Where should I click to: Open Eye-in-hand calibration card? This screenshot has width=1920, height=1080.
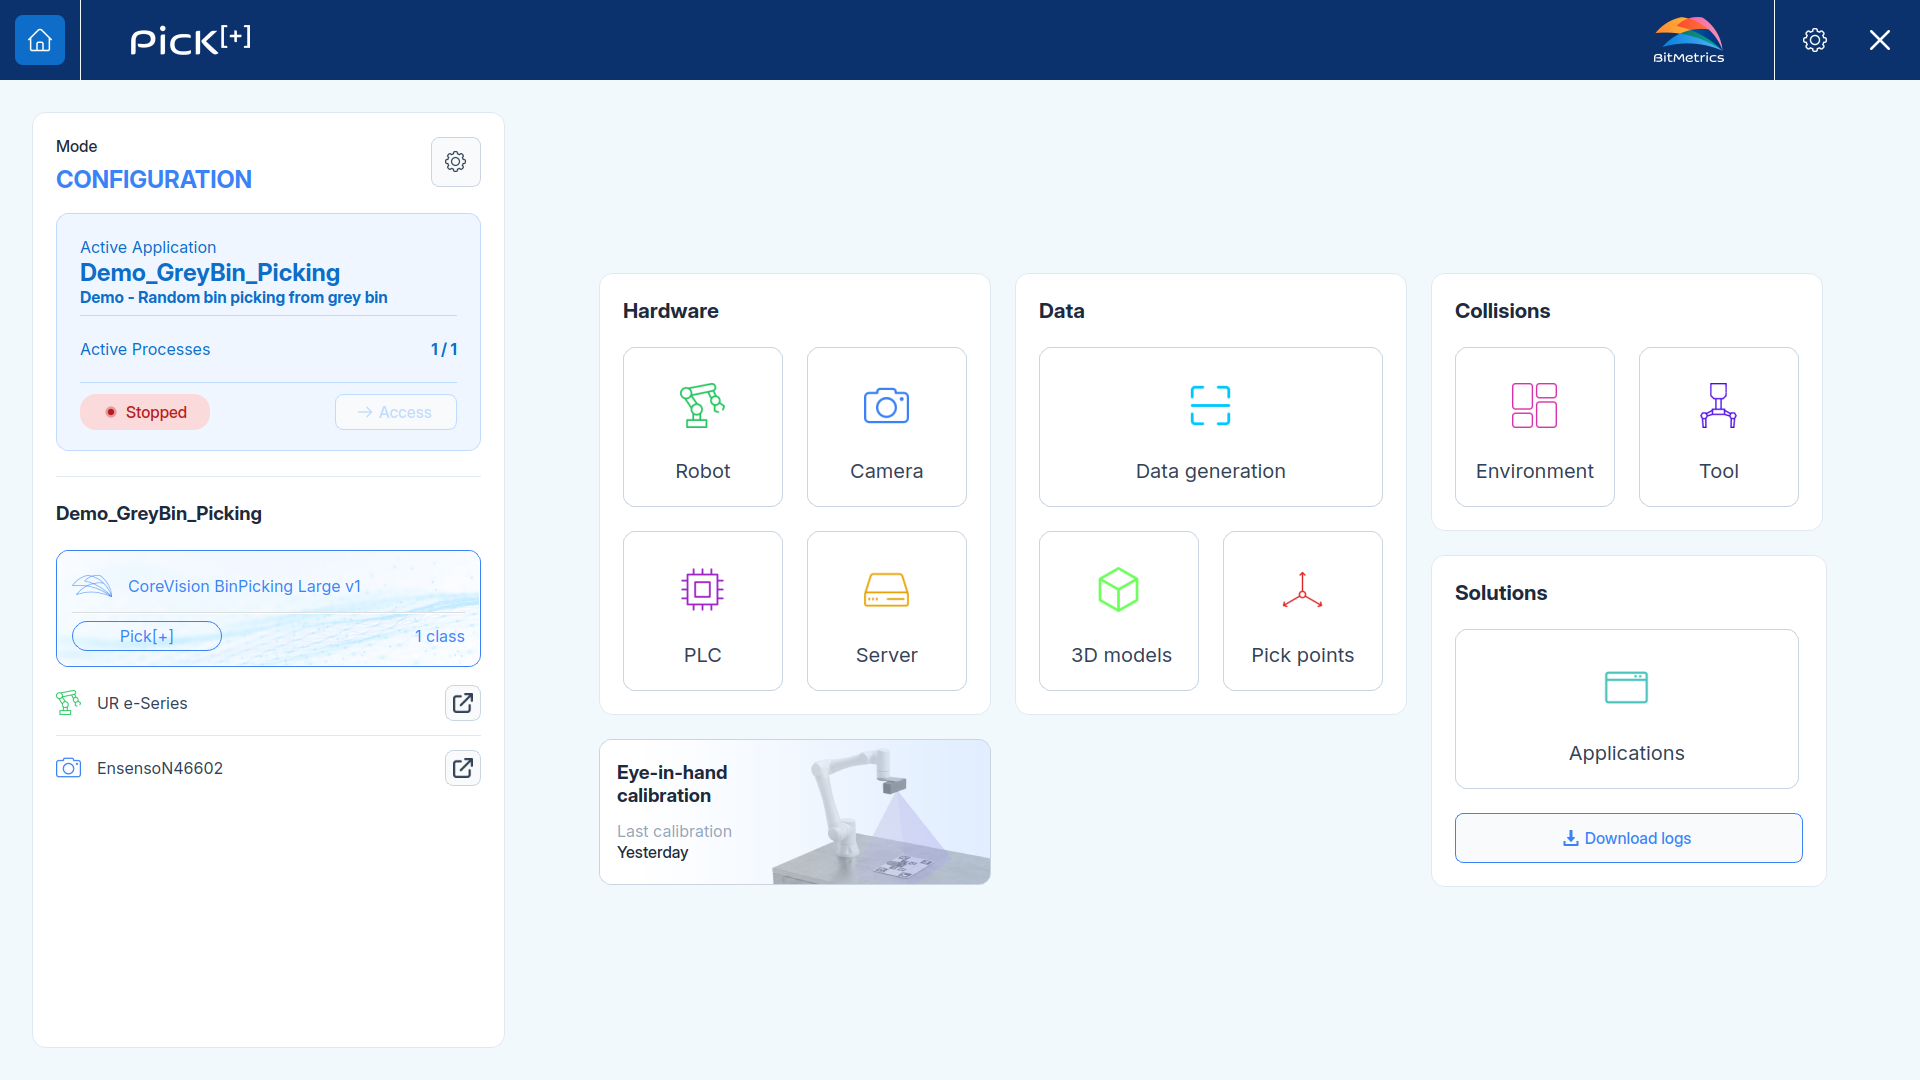(795, 812)
